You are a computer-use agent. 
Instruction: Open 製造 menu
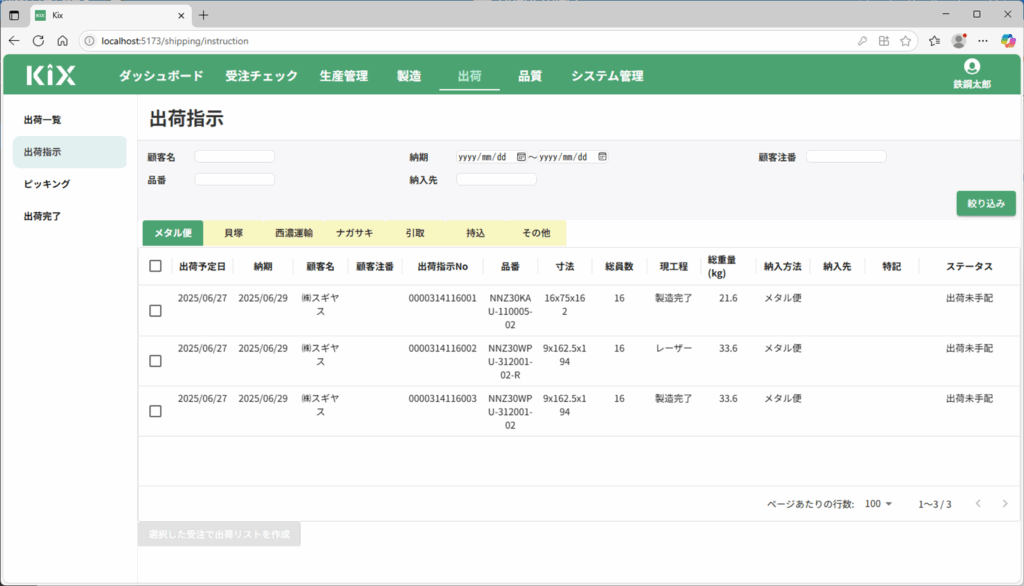point(409,76)
